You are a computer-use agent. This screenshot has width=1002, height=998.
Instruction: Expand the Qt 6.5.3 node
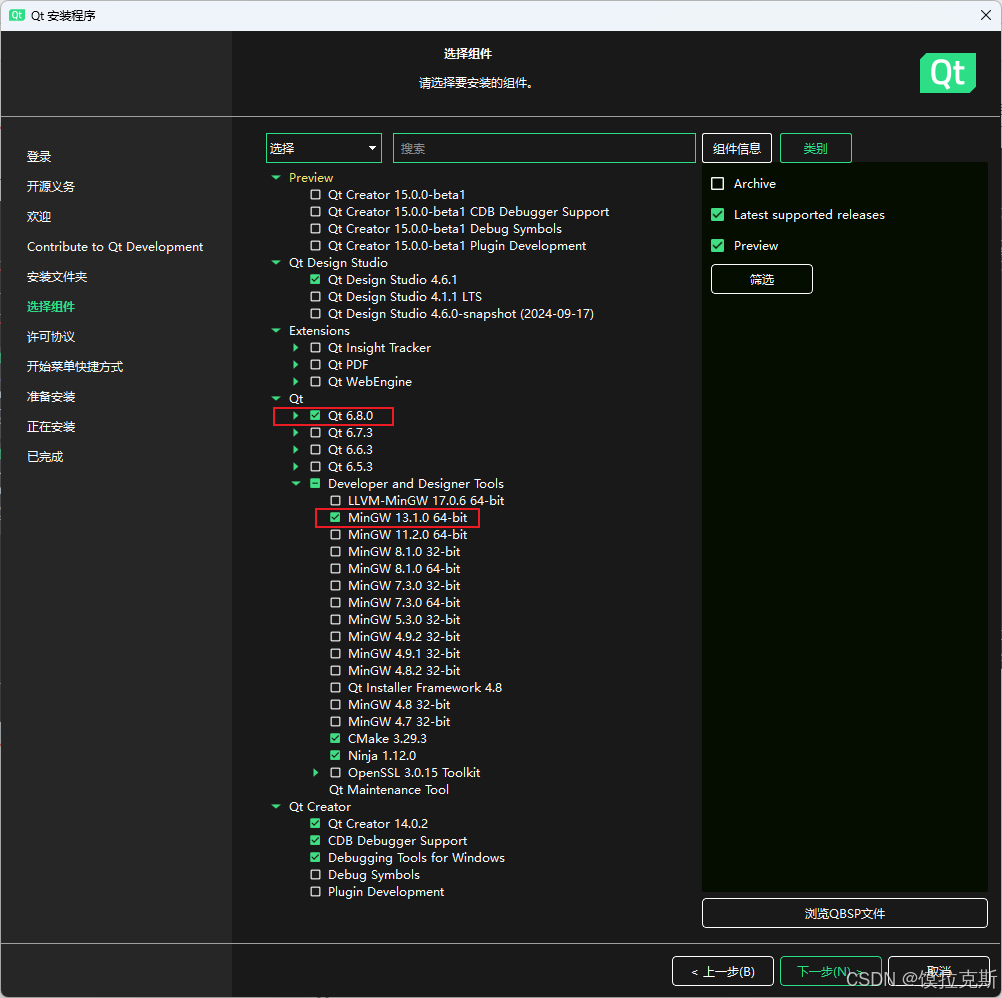[x=296, y=466]
